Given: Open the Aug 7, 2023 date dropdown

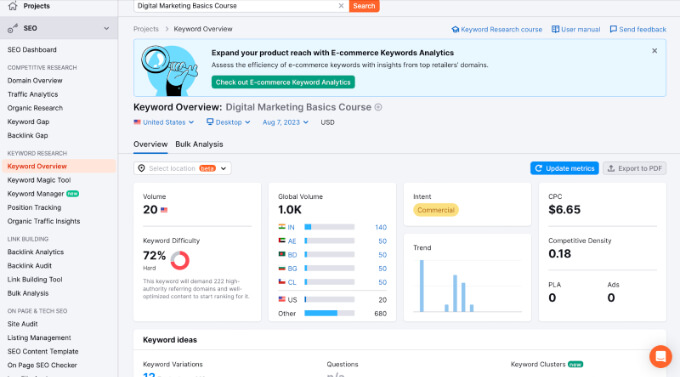Looking at the screenshot, I should click(x=285, y=122).
